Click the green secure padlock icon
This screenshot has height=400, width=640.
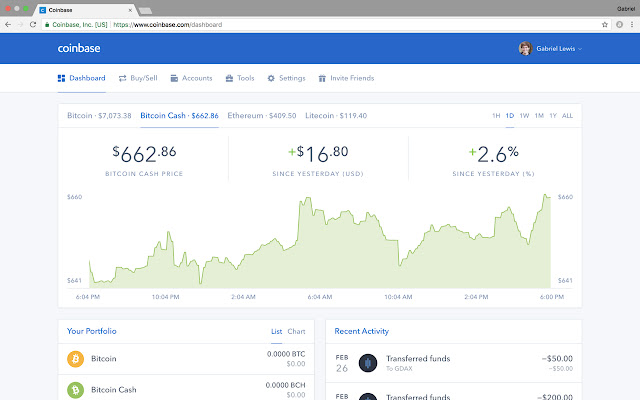click(47, 24)
